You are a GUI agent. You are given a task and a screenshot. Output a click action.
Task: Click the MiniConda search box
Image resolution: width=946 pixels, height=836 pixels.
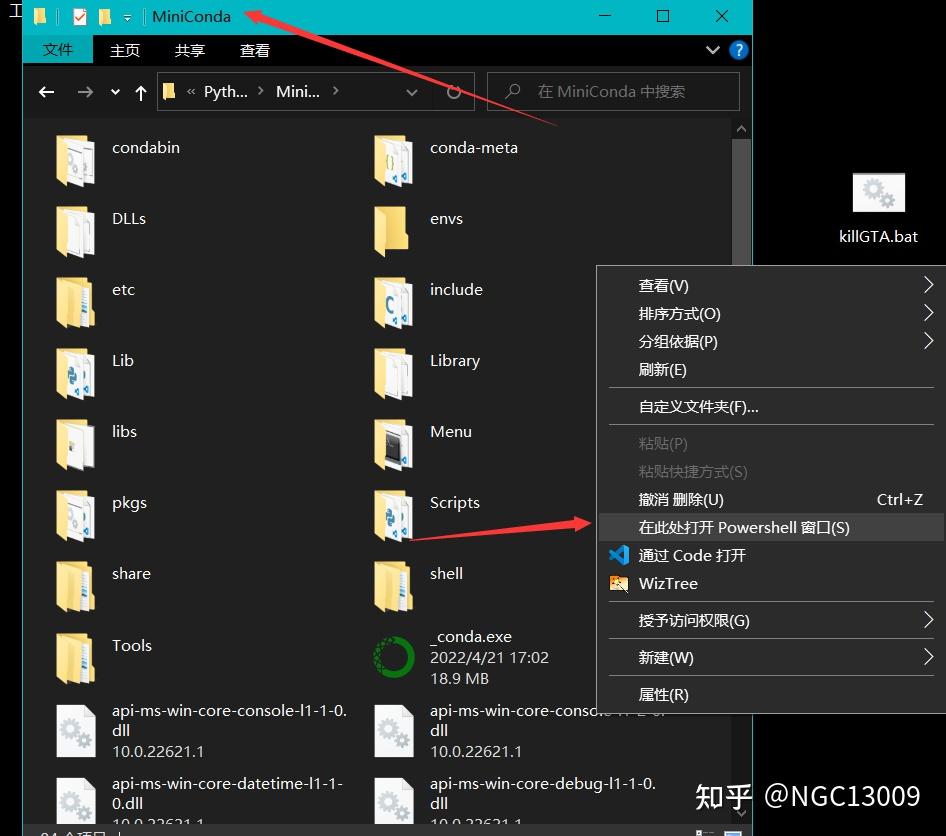(x=613, y=91)
